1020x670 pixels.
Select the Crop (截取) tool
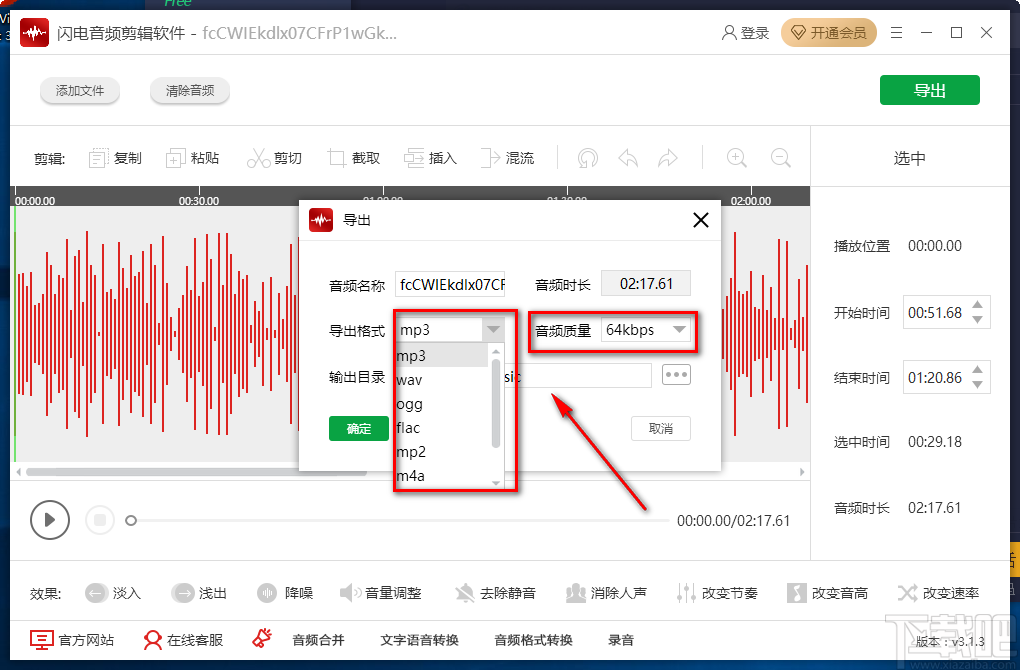[x=354, y=158]
